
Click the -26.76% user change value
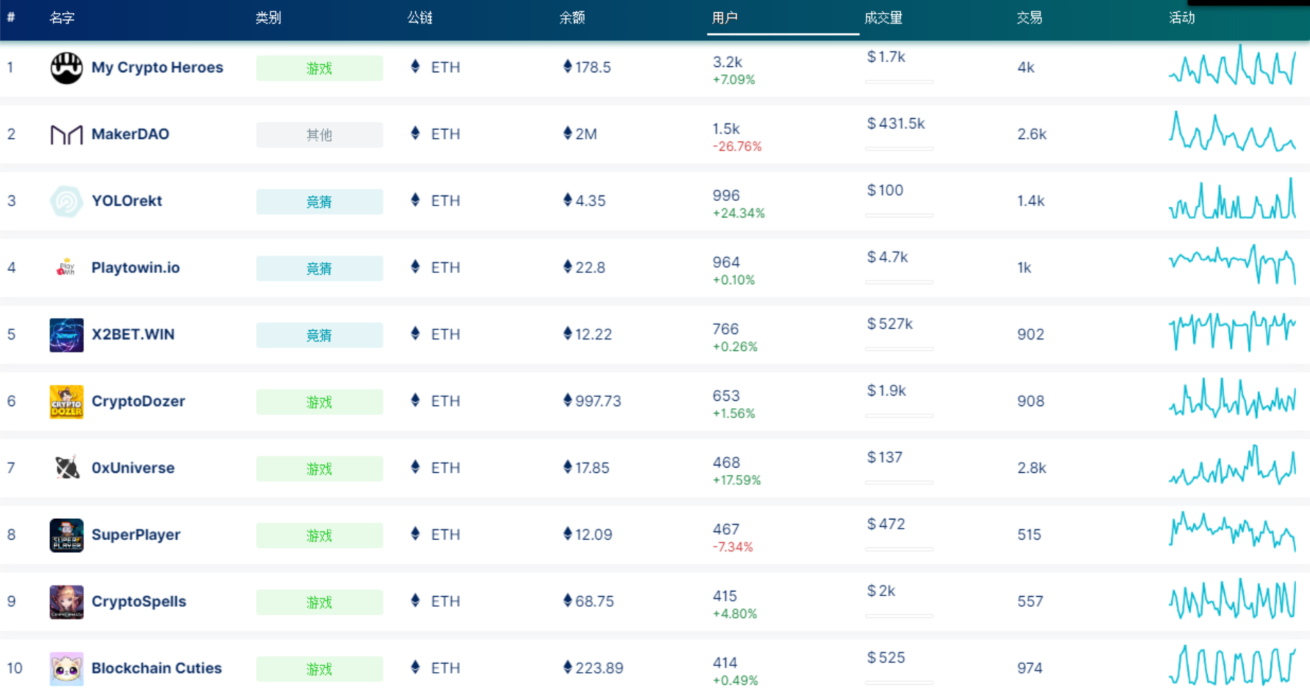pyautogui.click(x=737, y=146)
